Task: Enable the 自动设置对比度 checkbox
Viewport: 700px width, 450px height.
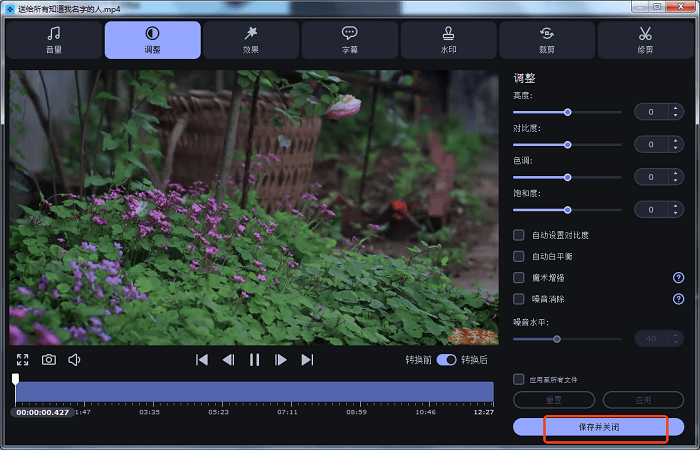Action: coord(518,235)
